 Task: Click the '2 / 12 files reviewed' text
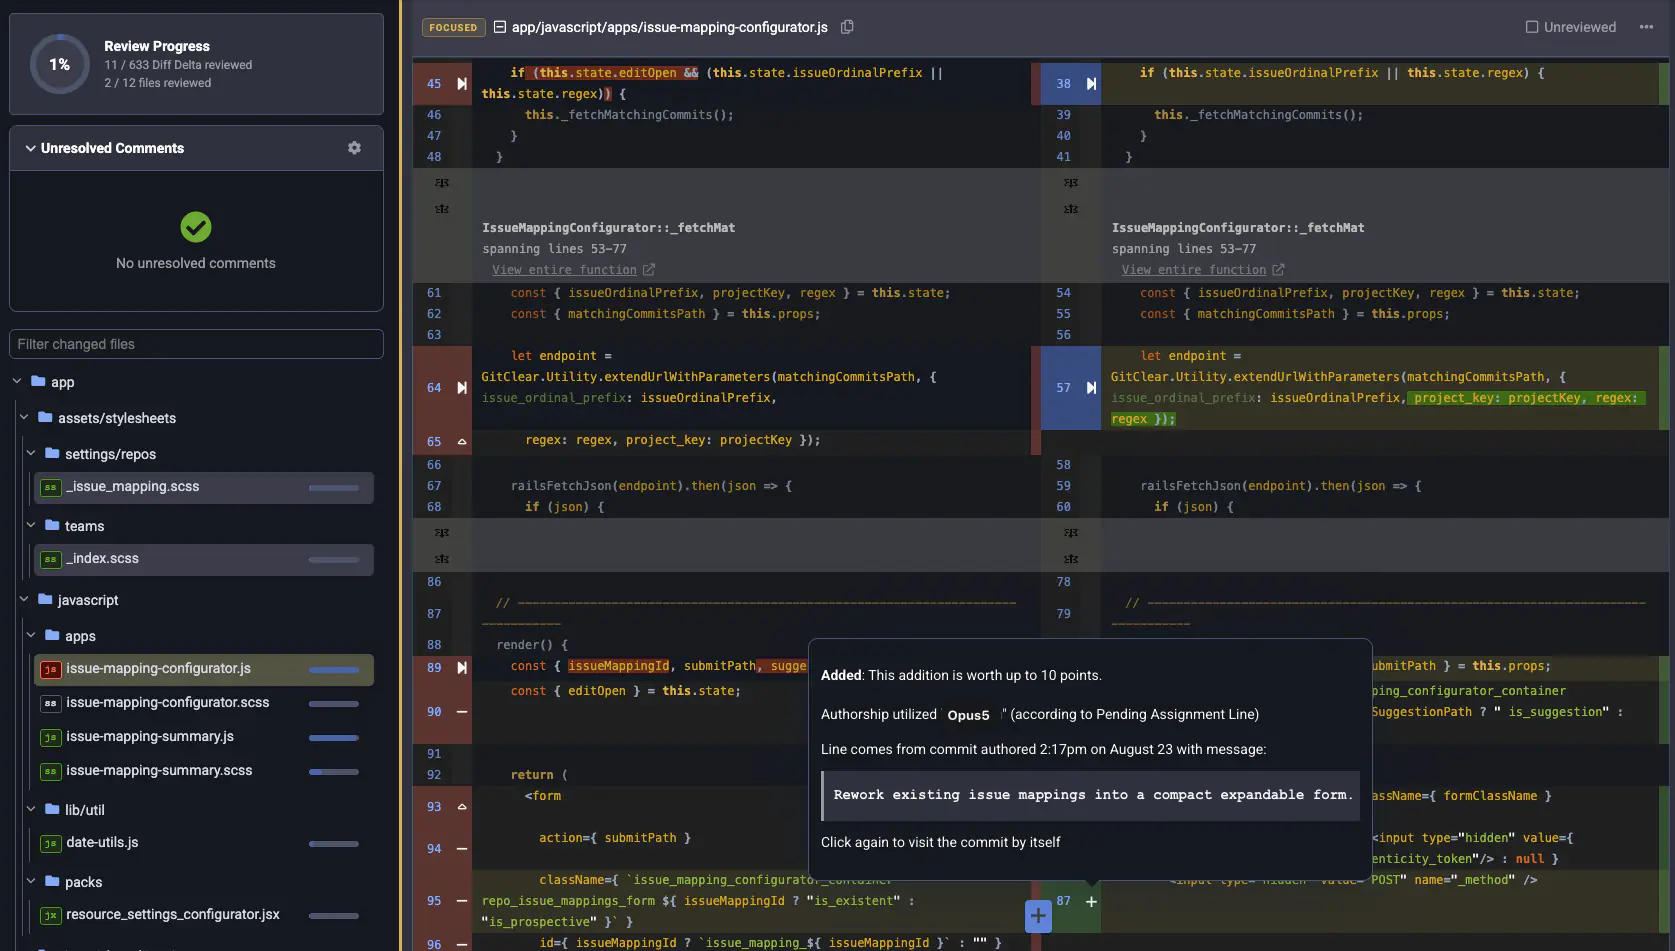pos(158,83)
